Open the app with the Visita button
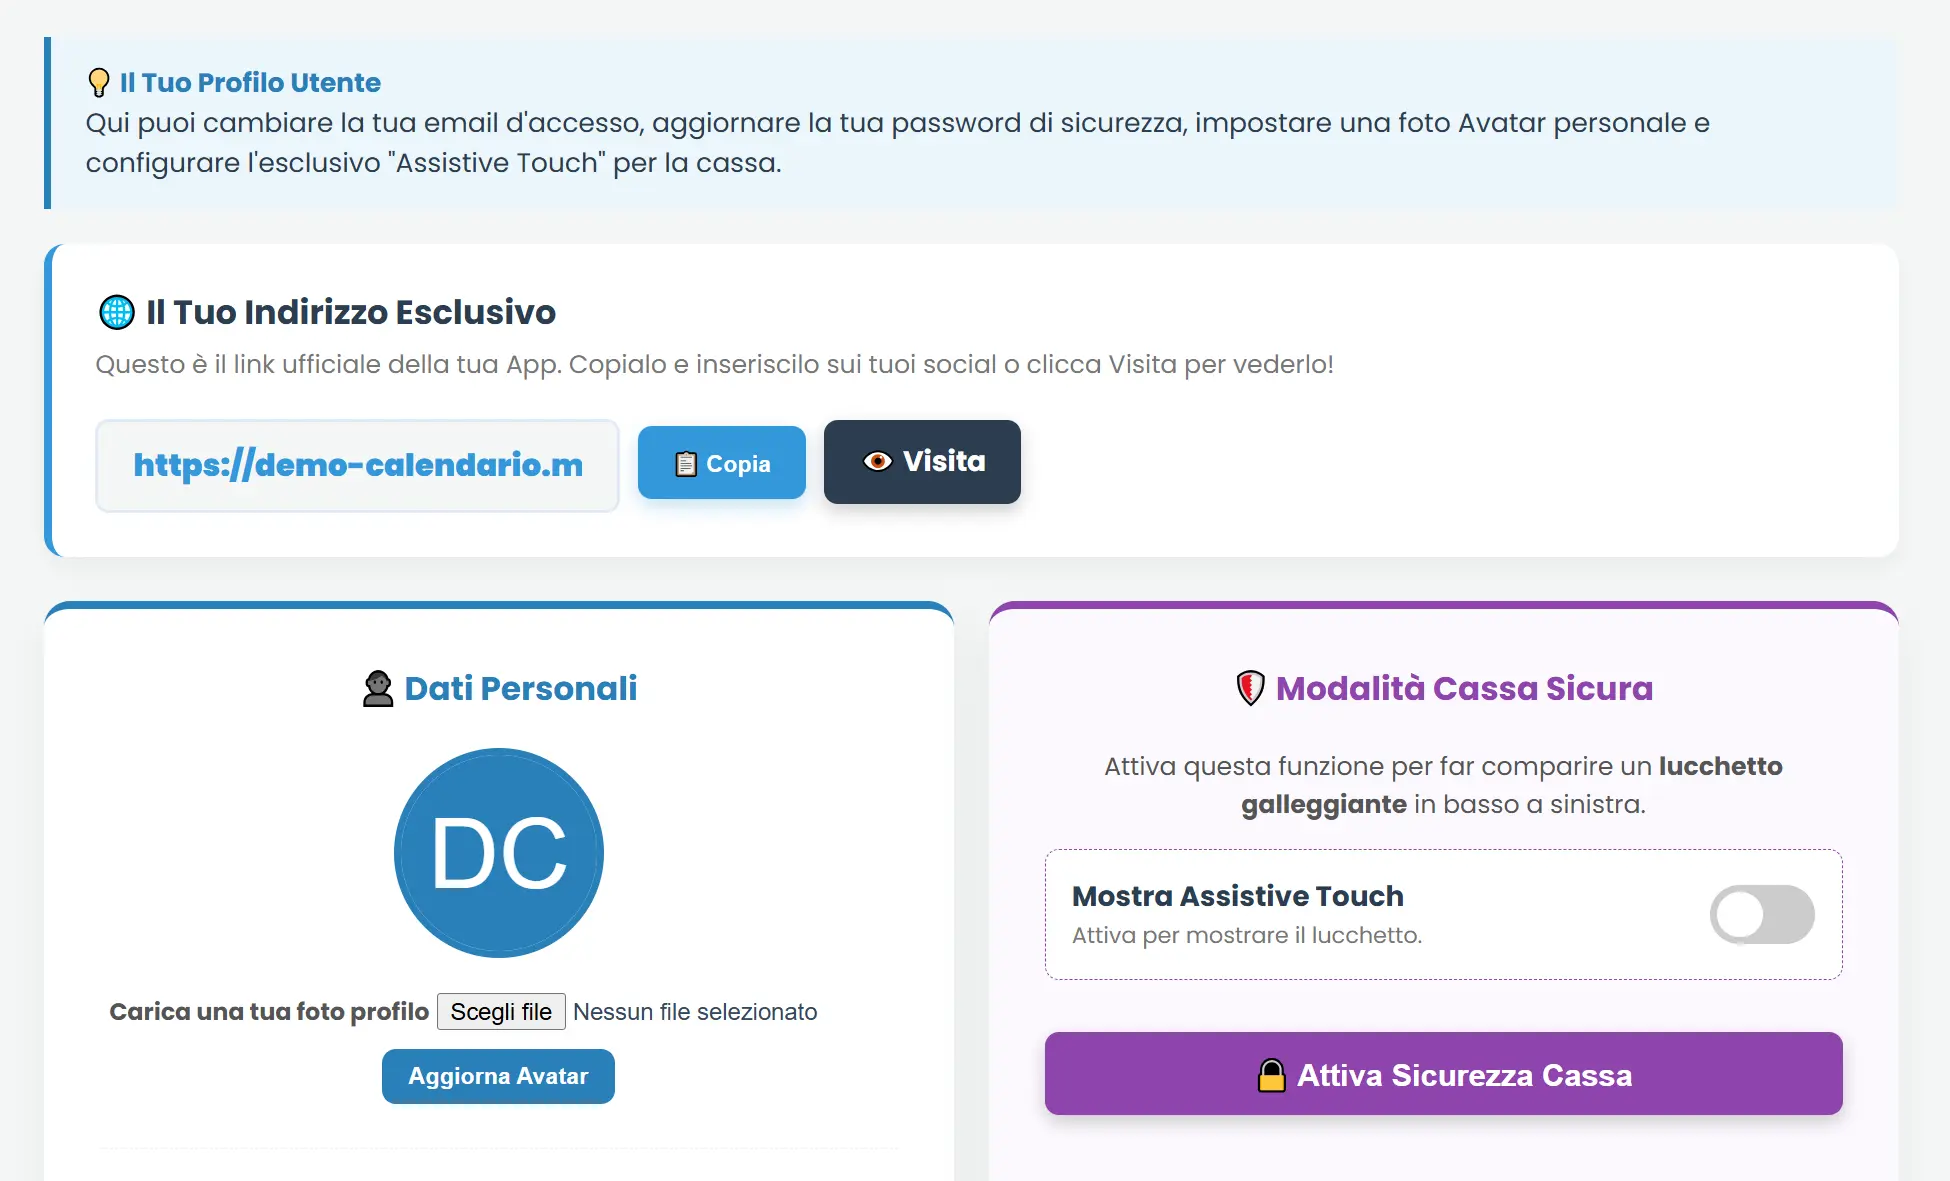The image size is (1950, 1181). tap(922, 462)
